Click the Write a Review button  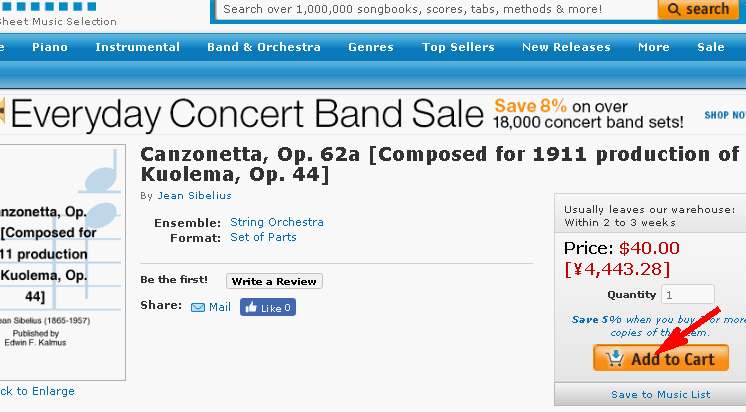(274, 281)
